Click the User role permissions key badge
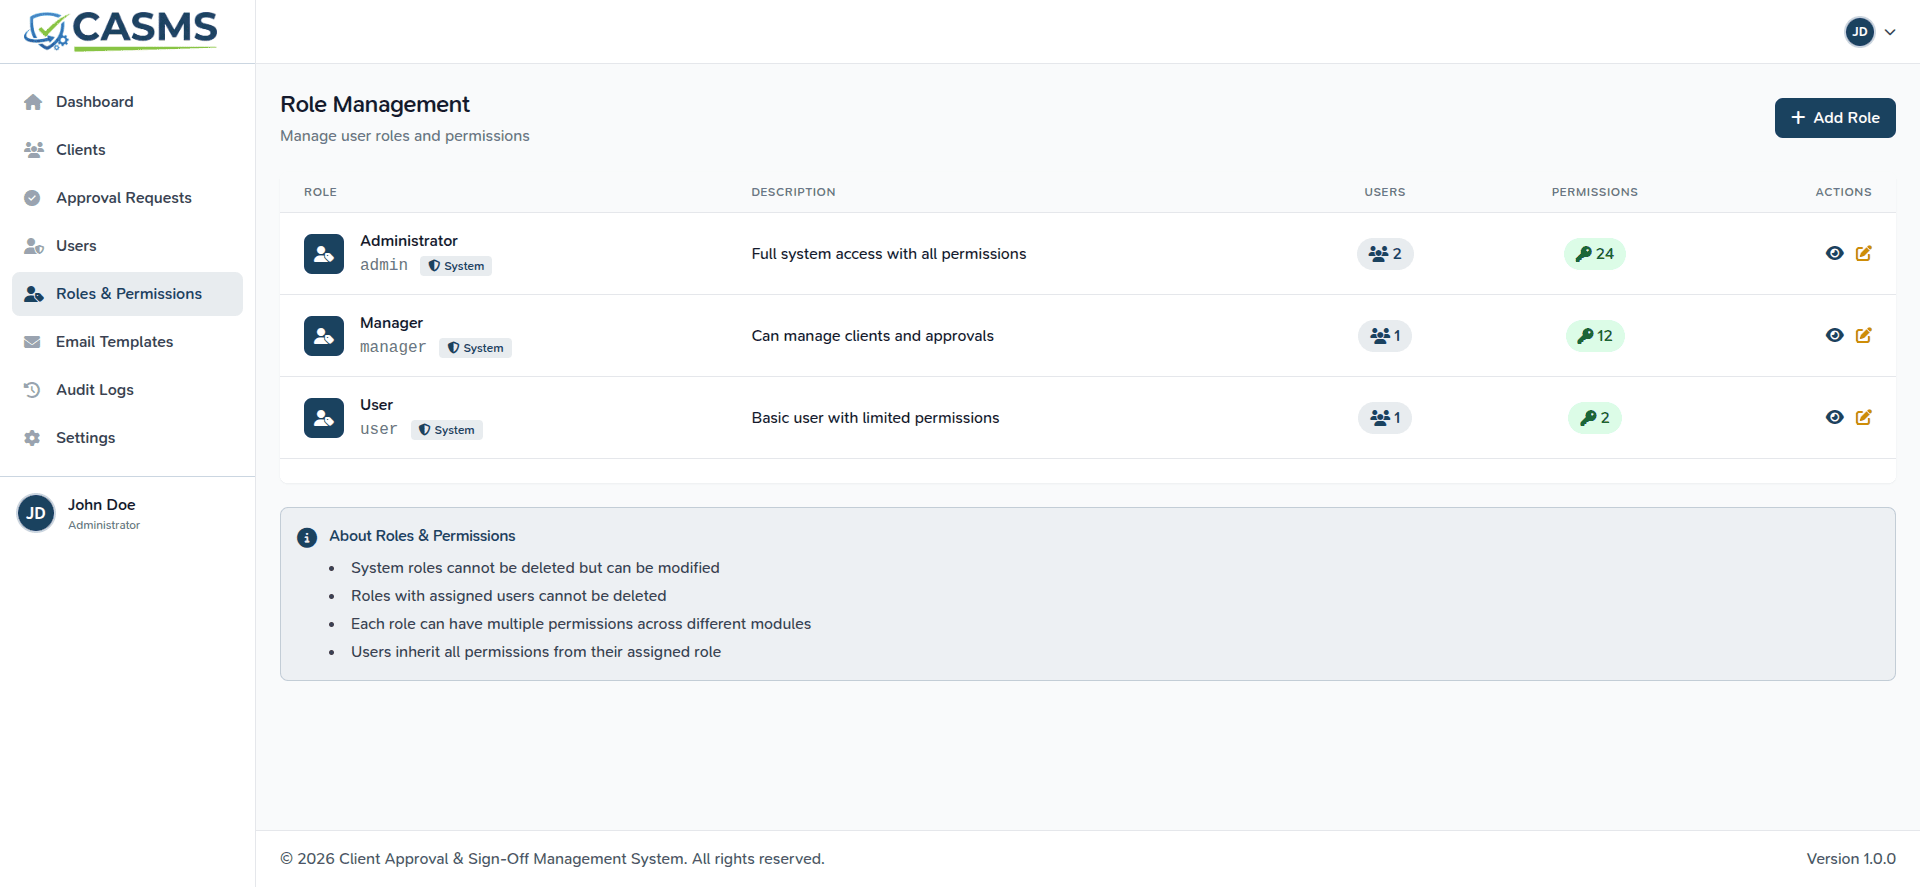This screenshot has height=887, width=1920. 1594,418
